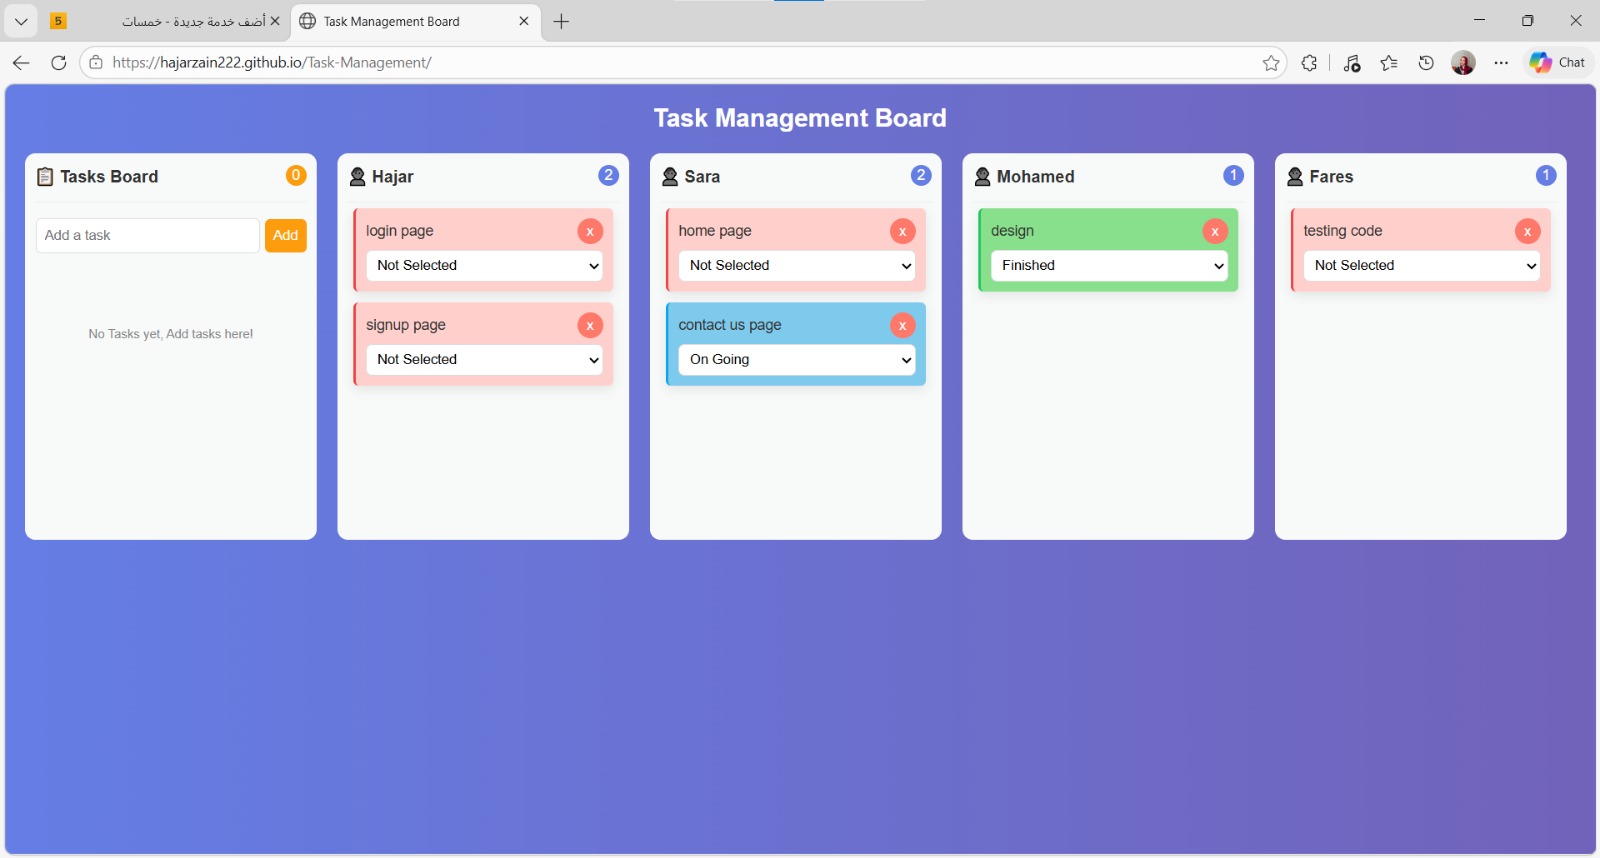
Task: Reload the current page
Action: coord(59,63)
